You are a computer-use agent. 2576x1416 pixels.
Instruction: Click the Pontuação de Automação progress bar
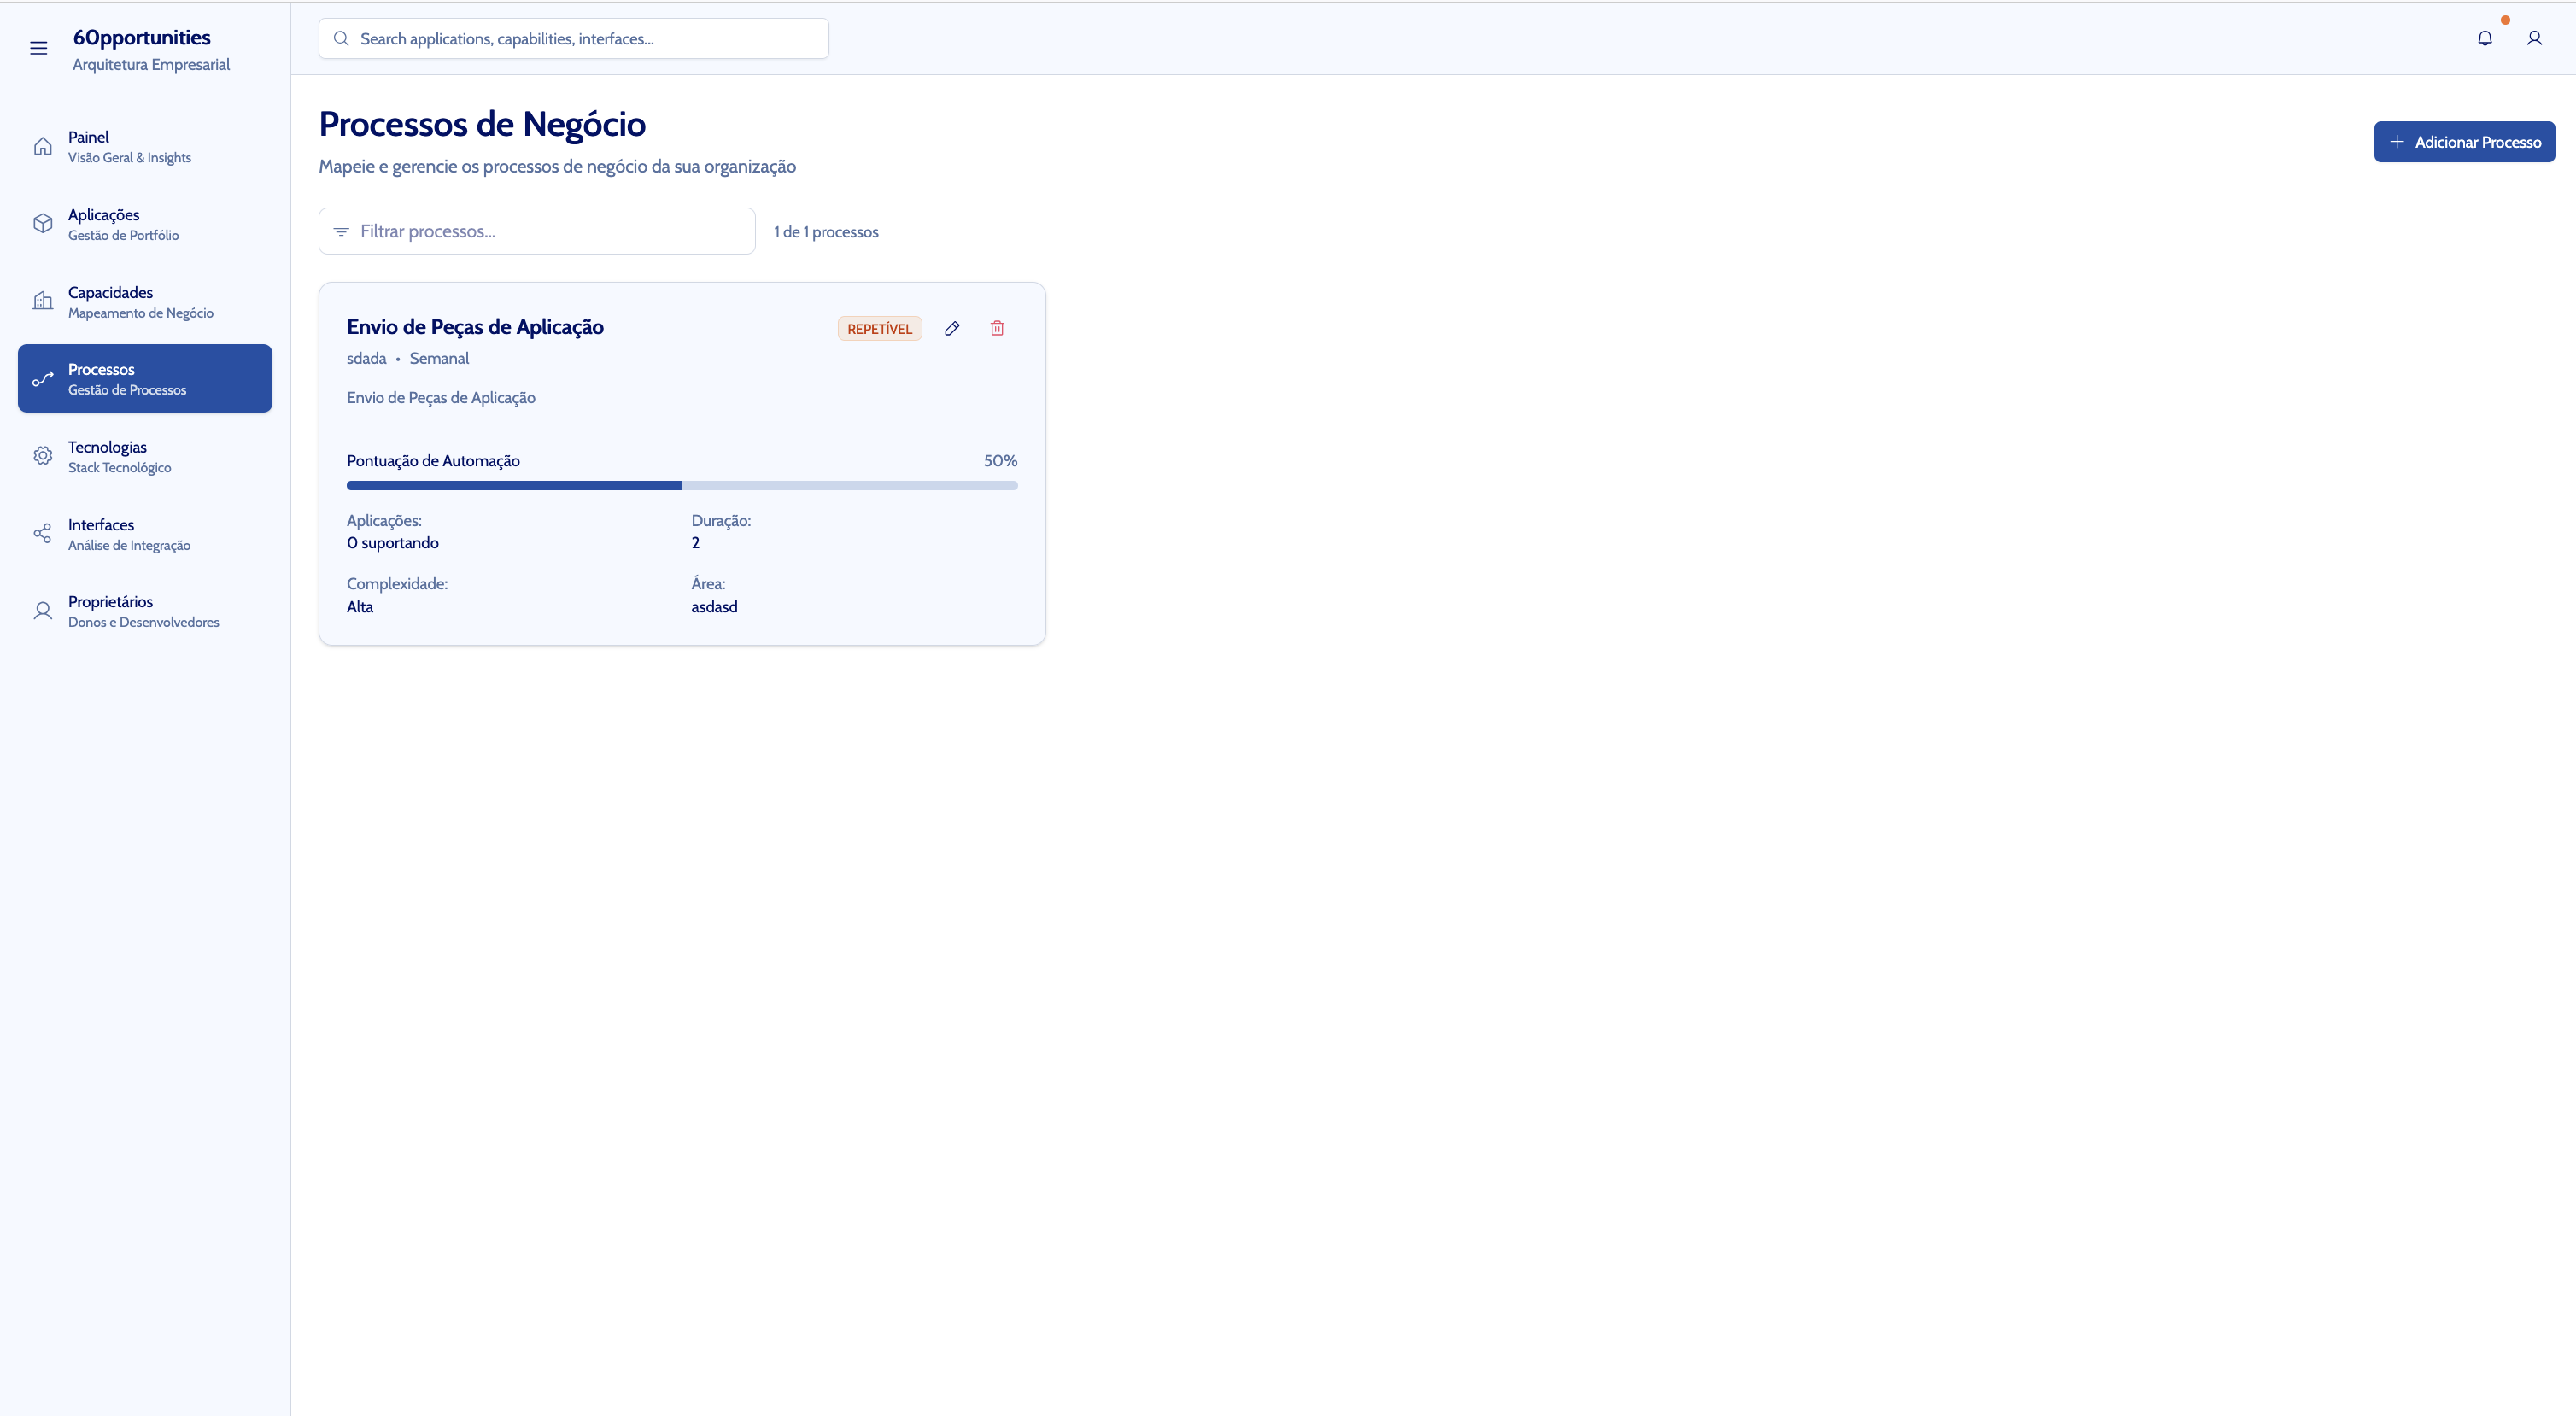point(682,486)
